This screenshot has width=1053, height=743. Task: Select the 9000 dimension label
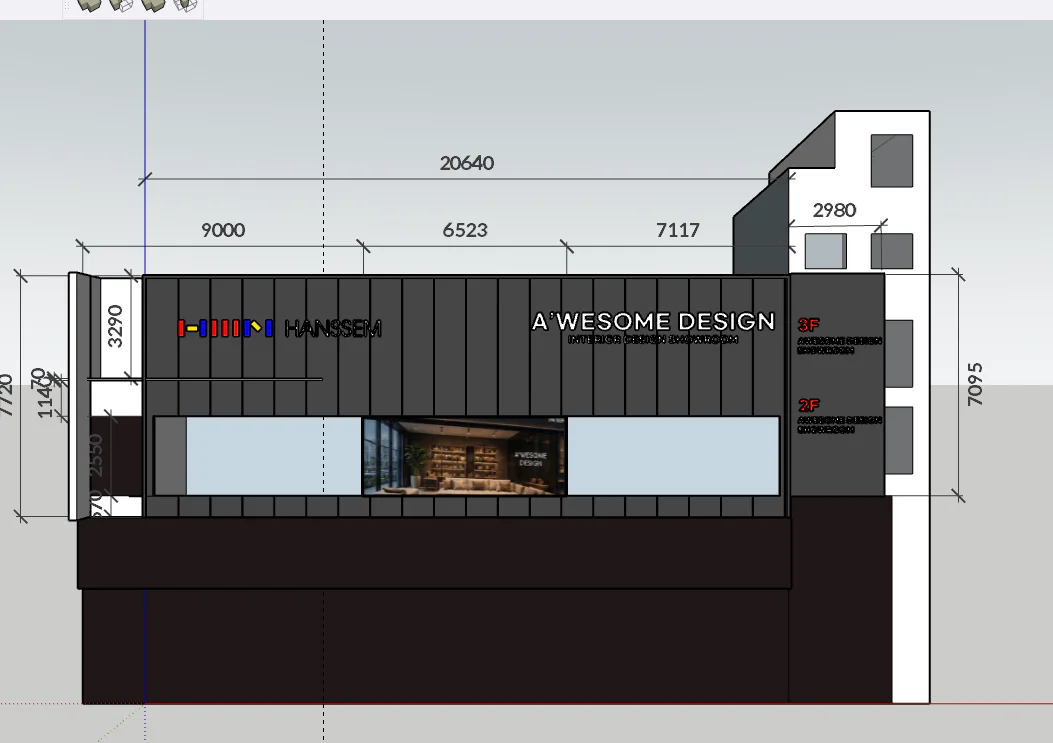click(223, 230)
